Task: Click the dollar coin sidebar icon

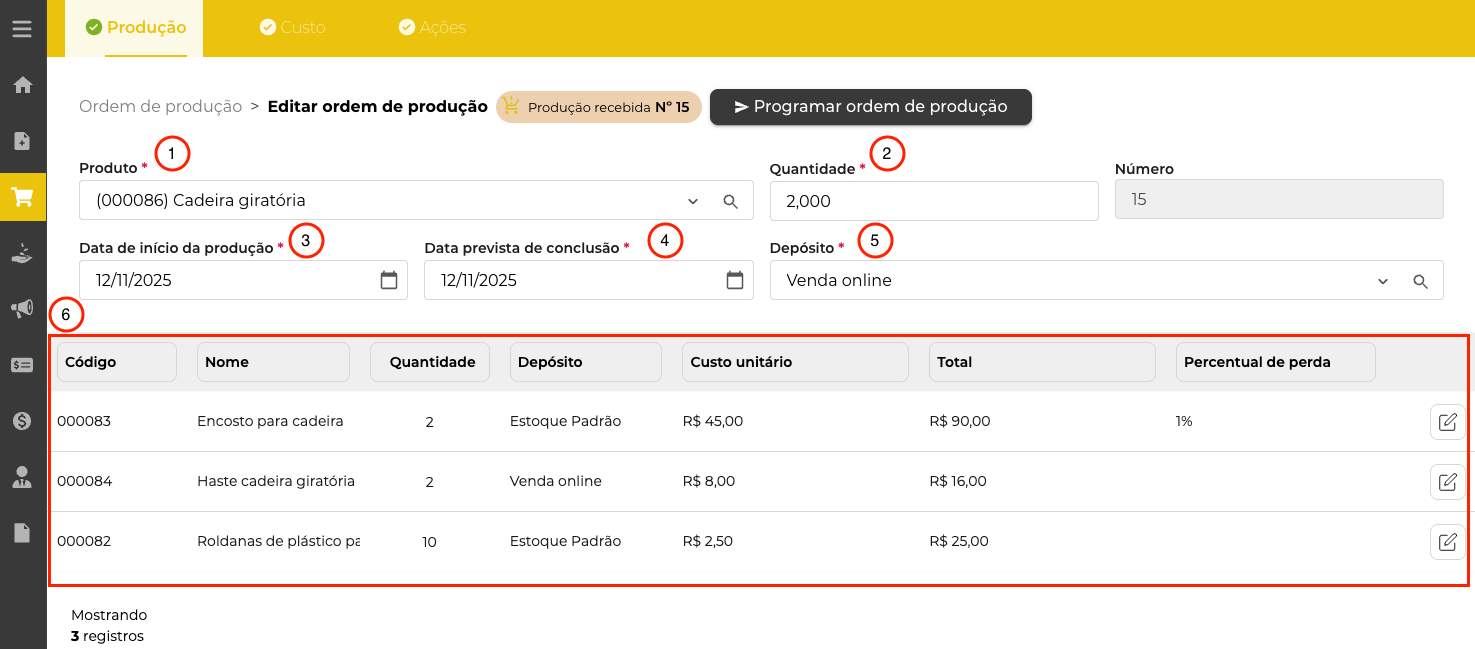Action: point(22,421)
